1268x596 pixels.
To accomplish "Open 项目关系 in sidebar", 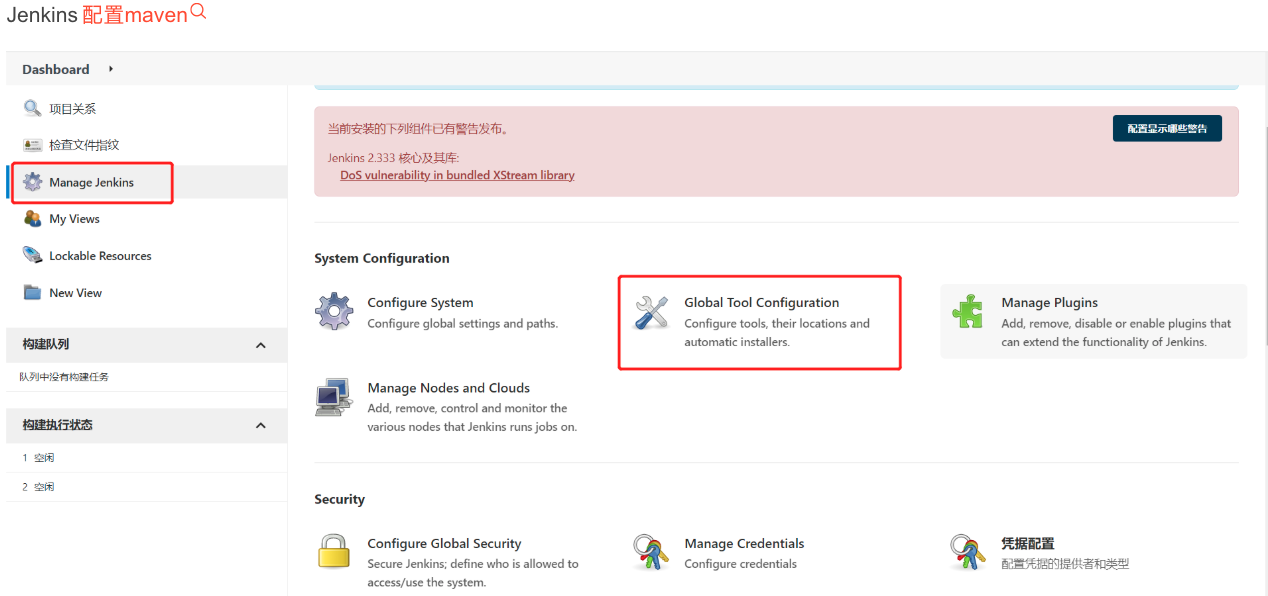I will coord(73,109).
